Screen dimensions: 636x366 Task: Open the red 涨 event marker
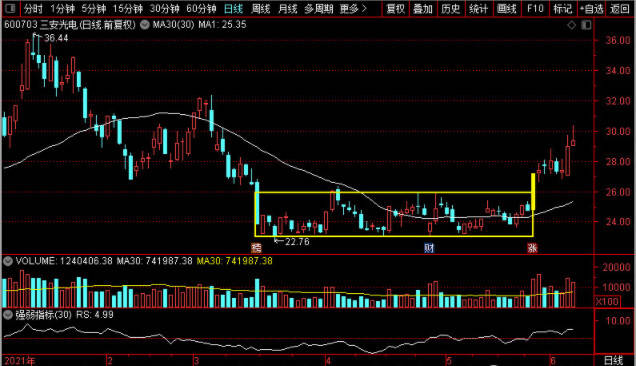(532, 248)
